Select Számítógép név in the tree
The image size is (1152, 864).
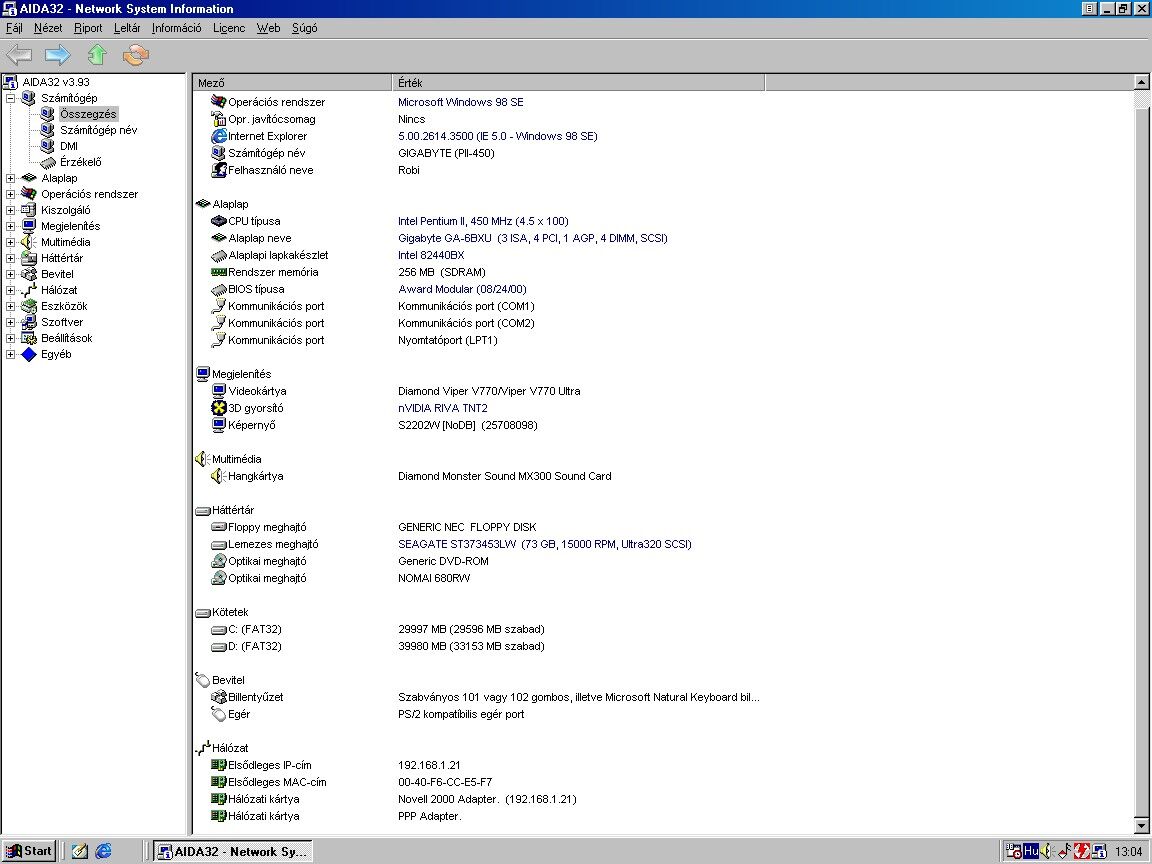coord(98,130)
